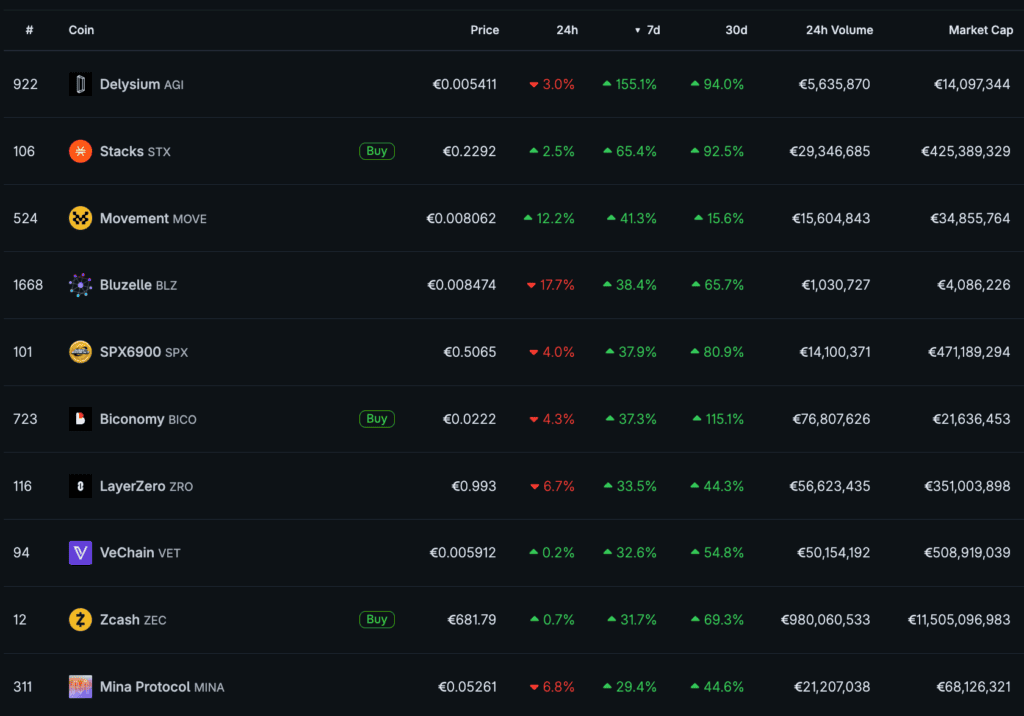
Task: Sort by Market Cap column header
Action: (x=981, y=30)
